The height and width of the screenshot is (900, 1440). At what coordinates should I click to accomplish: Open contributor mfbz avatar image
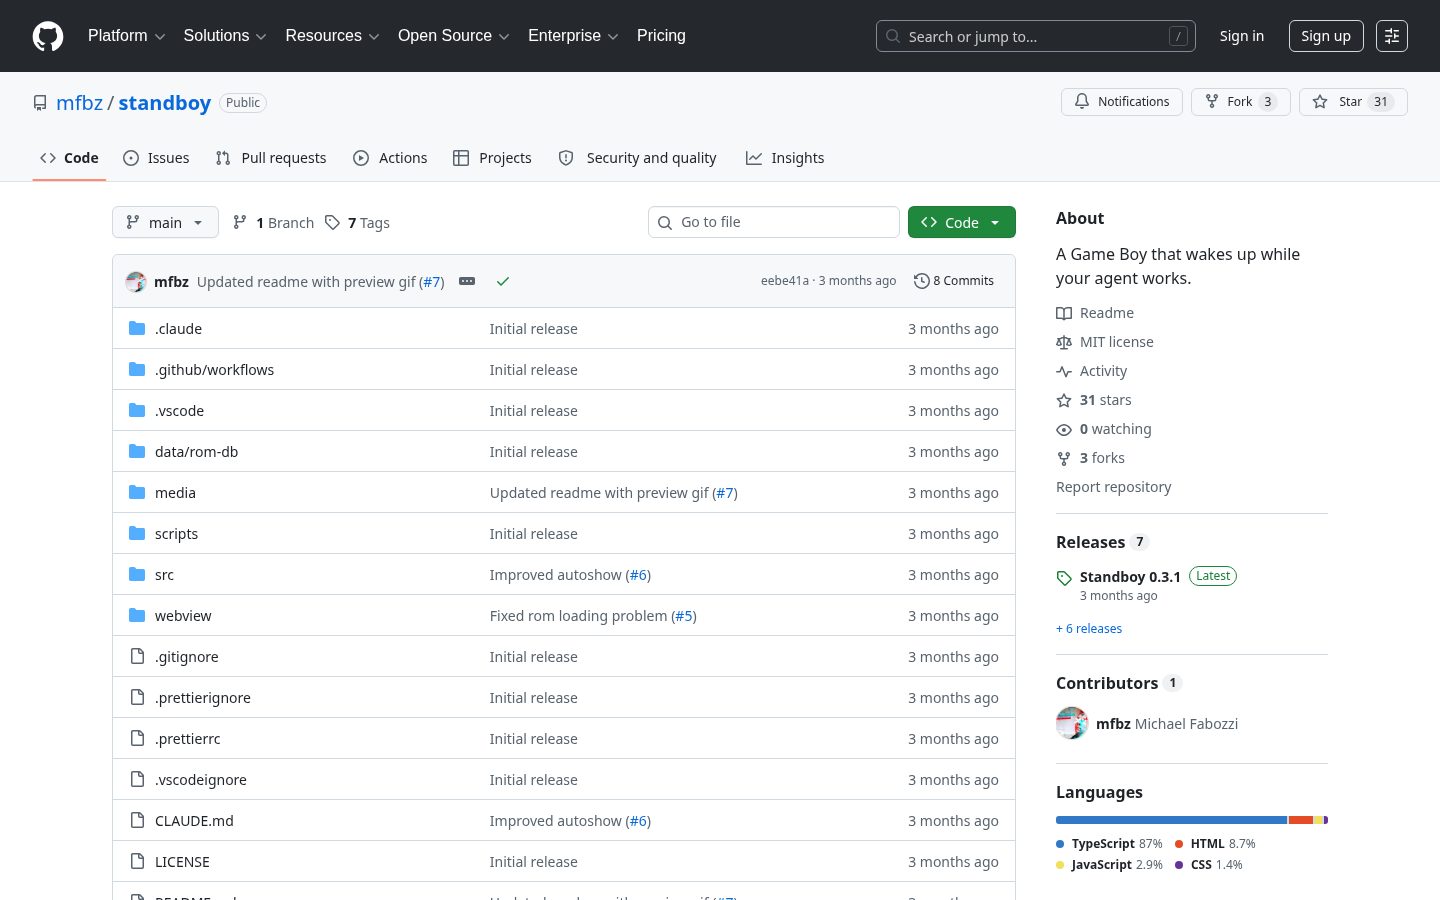(x=1072, y=723)
